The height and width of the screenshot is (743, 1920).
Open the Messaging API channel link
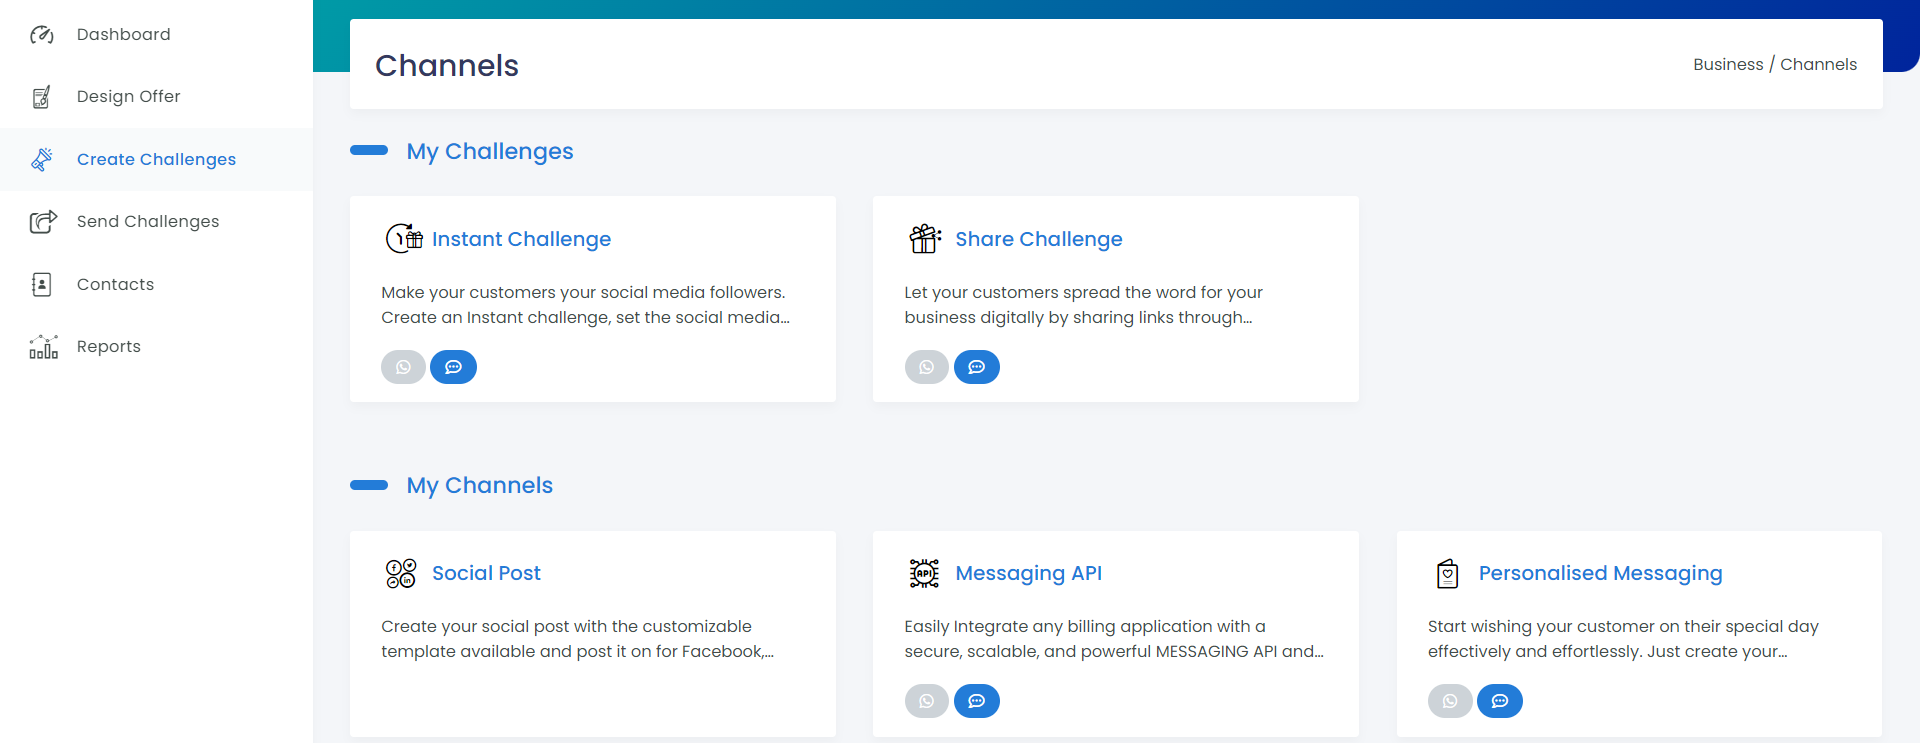tap(1029, 573)
